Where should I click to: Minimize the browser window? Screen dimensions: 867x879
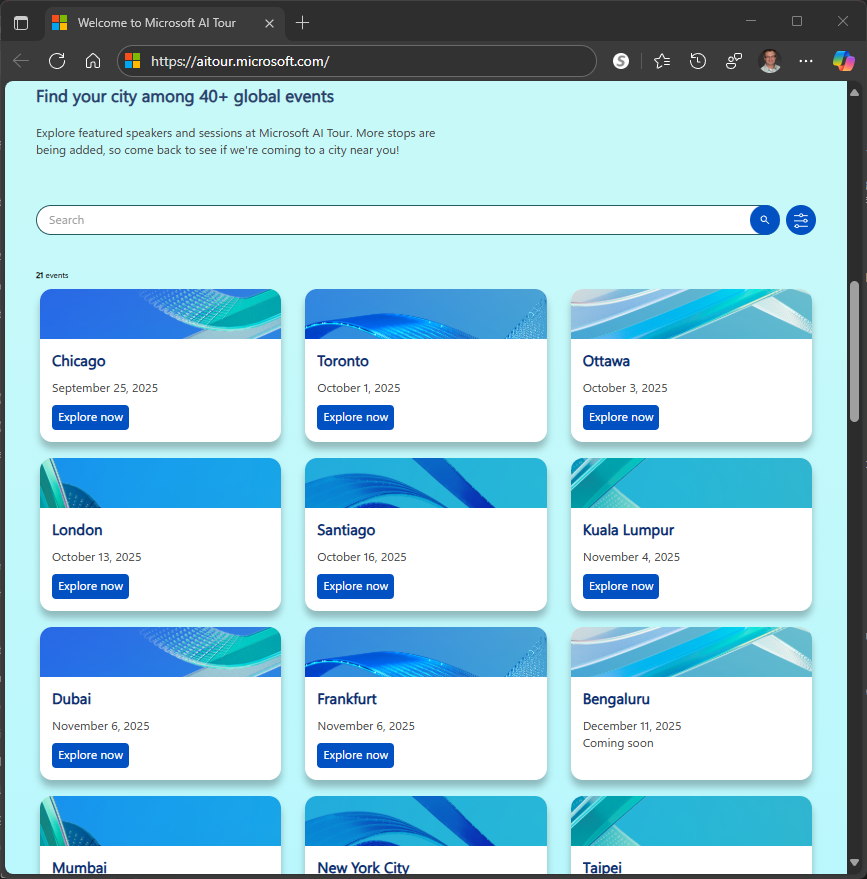[x=751, y=21]
